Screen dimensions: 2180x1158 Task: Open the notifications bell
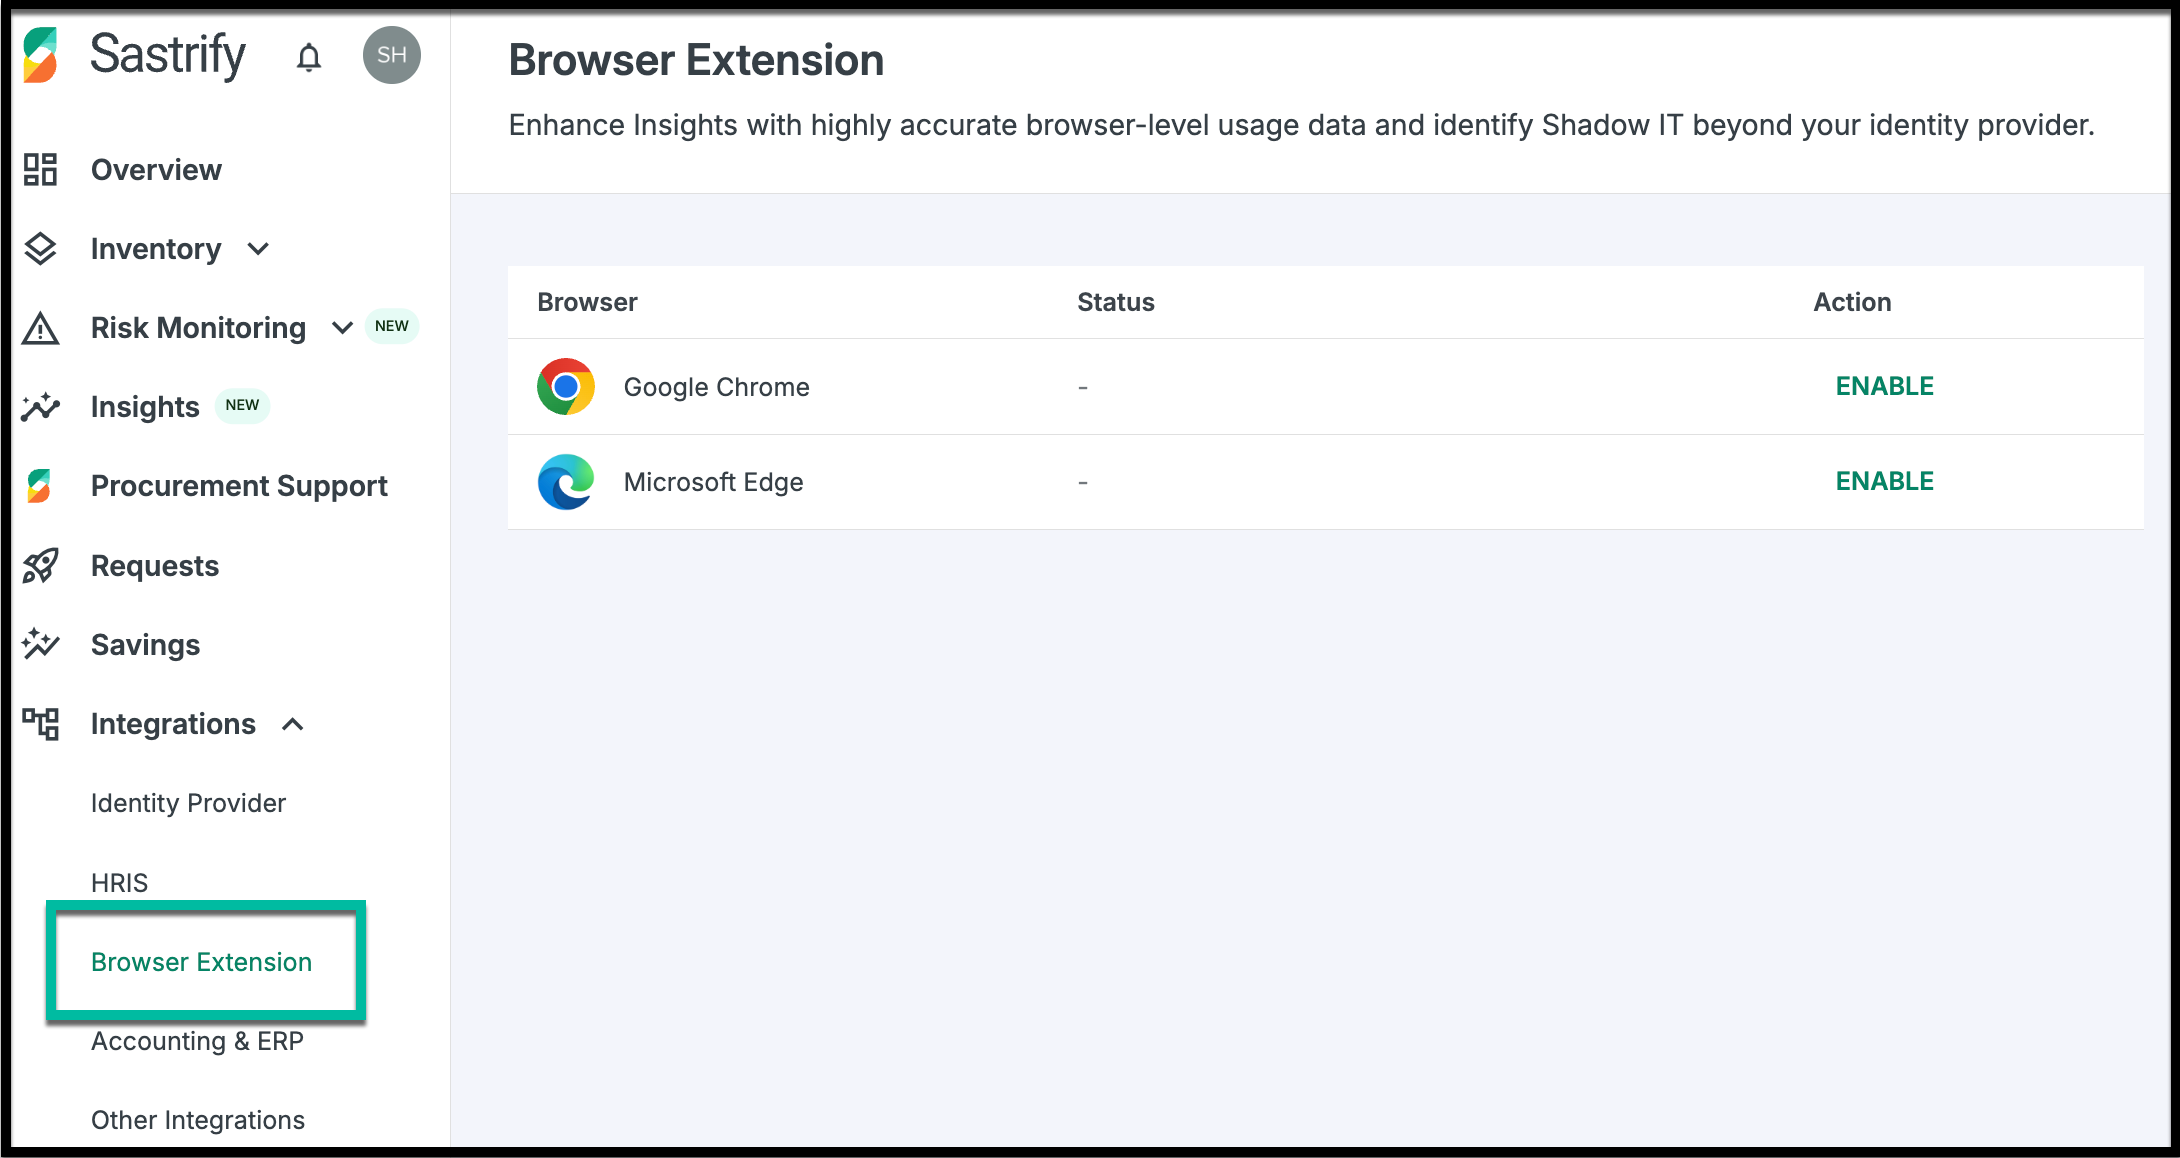[309, 57]
